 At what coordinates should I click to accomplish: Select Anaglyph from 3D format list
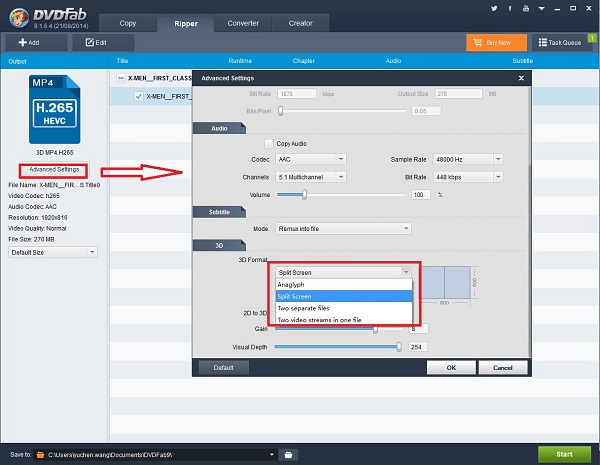(344, 284)
